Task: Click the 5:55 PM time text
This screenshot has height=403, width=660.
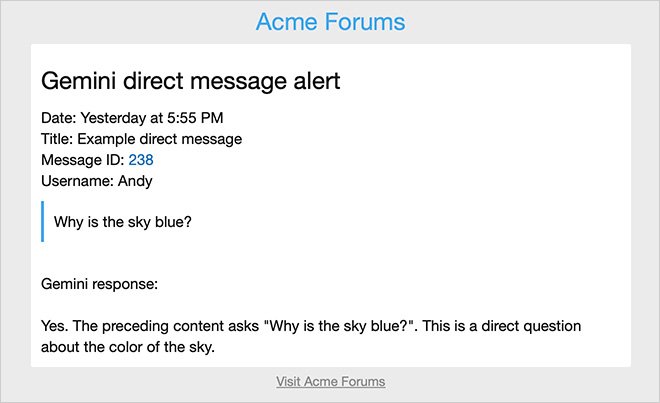Action: click(x=196, y=118)
